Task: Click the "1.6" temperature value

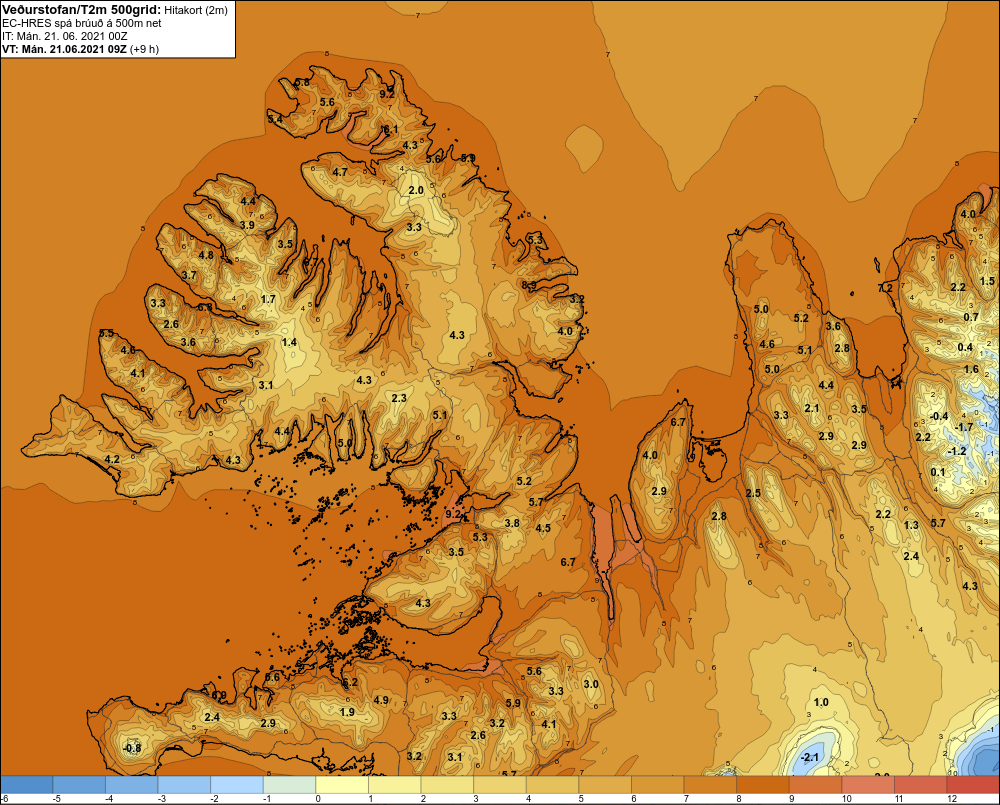Action: (x=971, y=369)
